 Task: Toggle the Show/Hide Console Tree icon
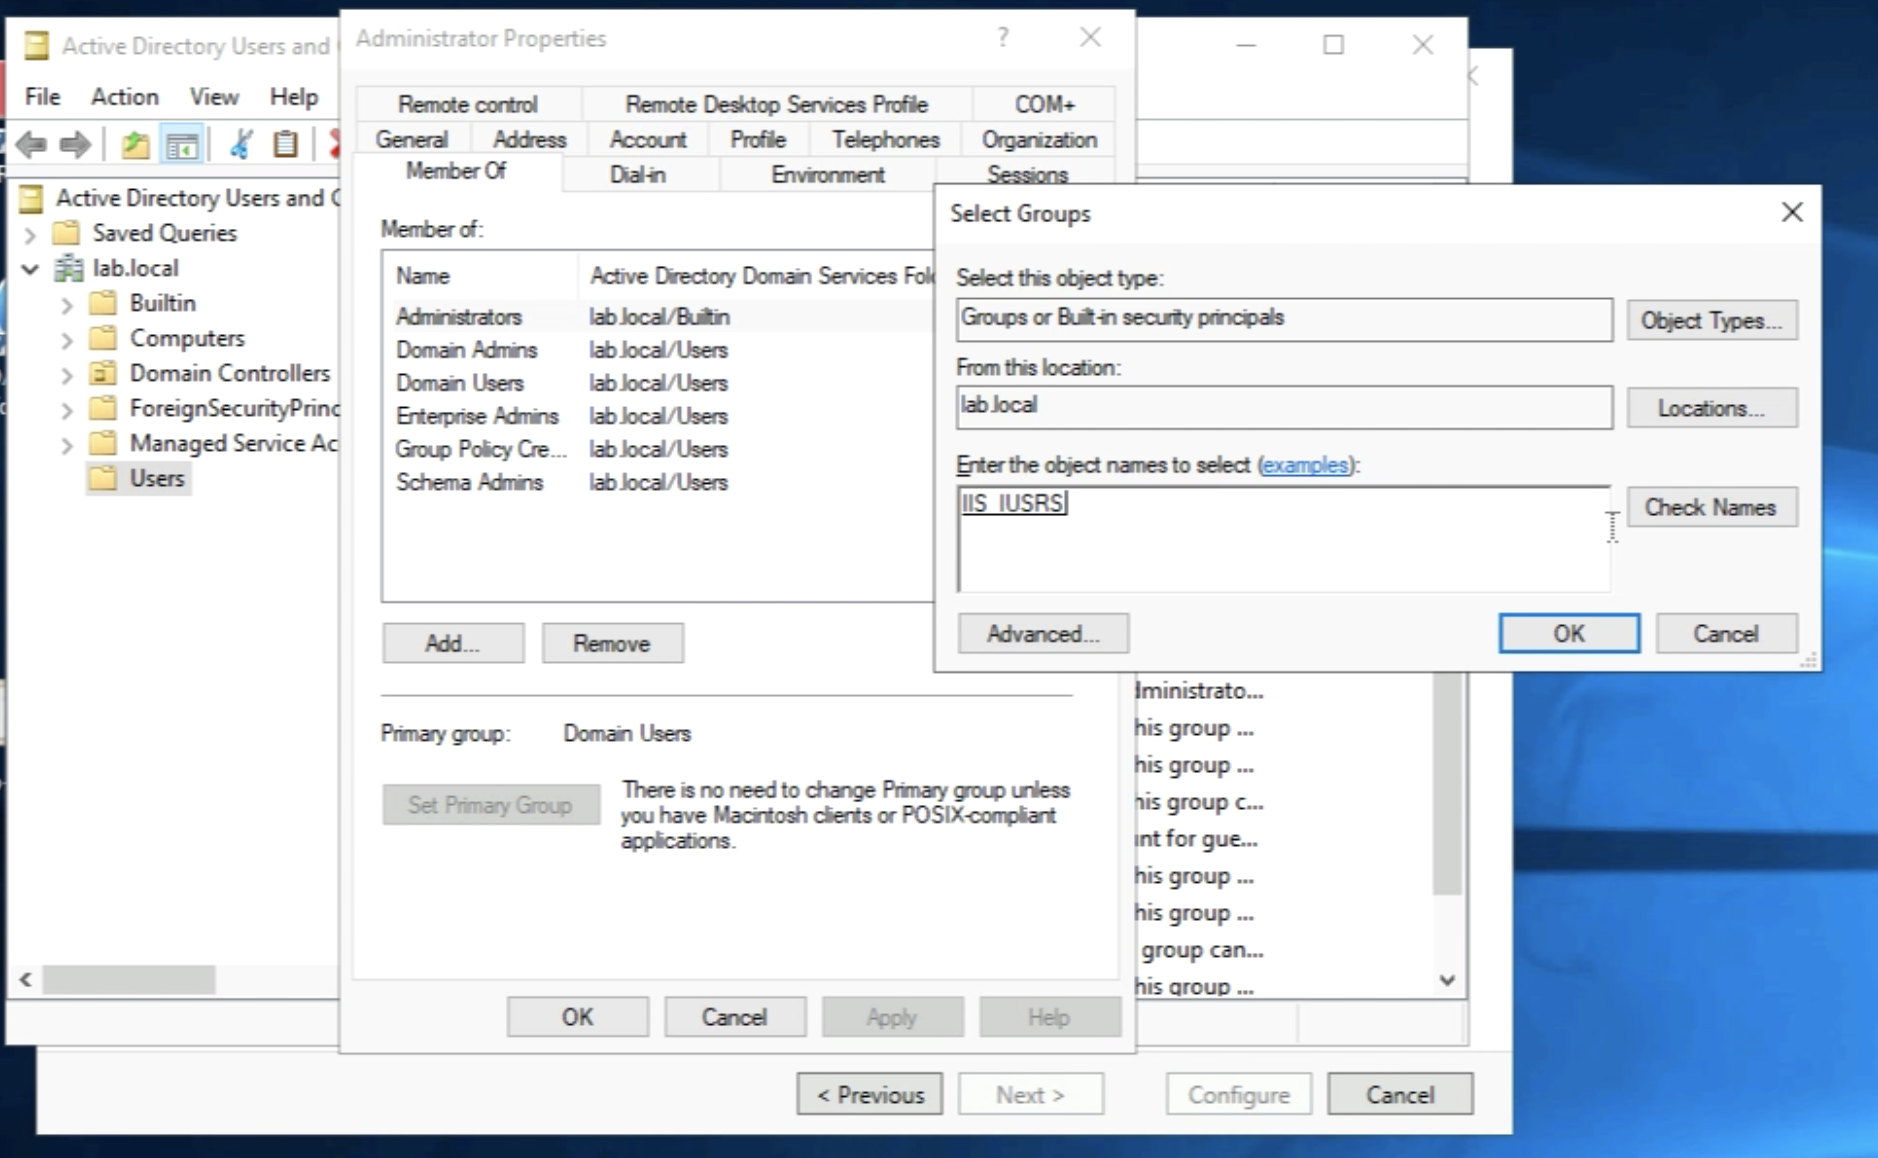pos(182,146)
